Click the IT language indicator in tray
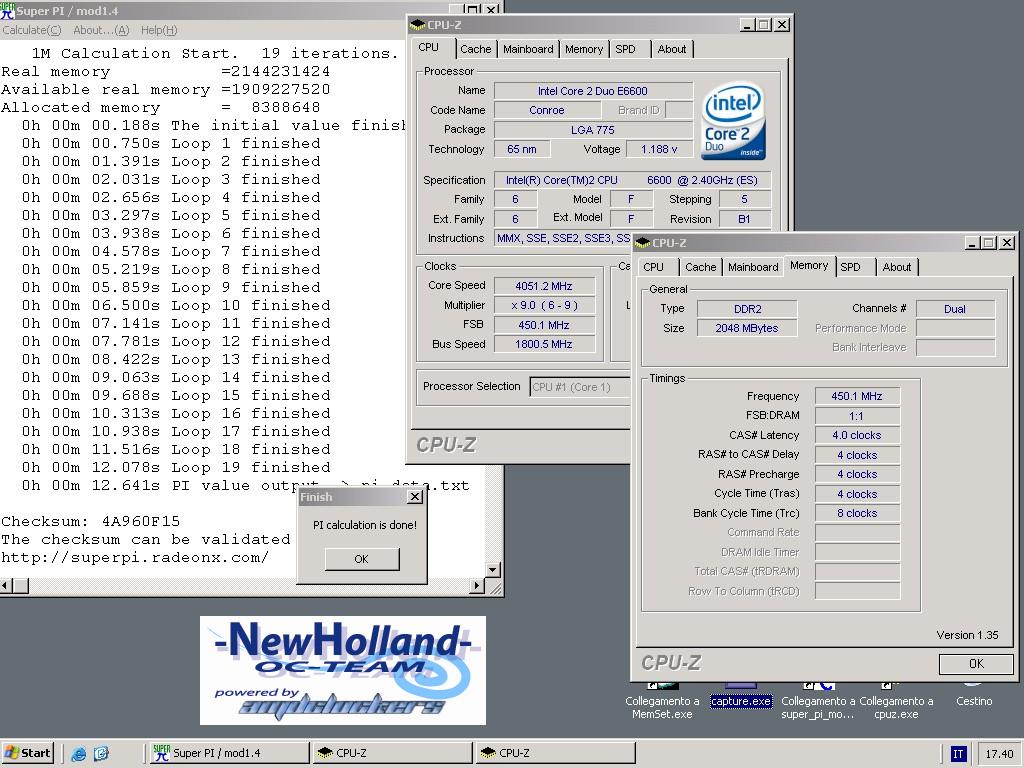The width and height of the screenshot is (1024, 768). click(957, 754)
